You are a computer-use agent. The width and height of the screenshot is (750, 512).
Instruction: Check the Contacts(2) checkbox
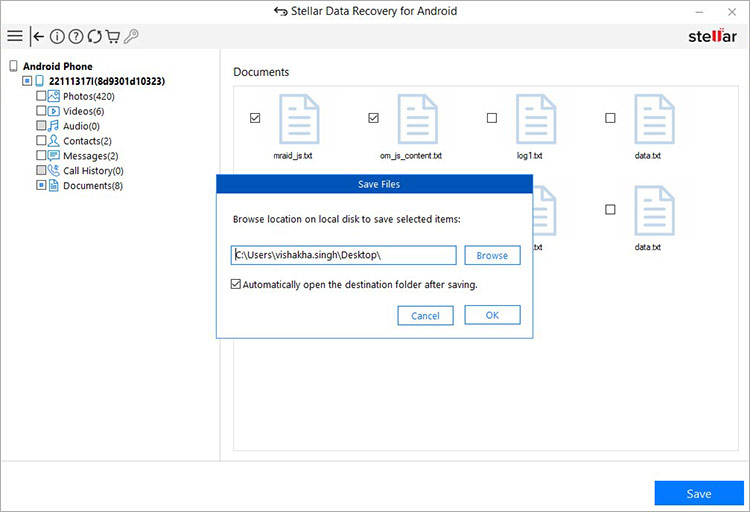tap(41, 140)
